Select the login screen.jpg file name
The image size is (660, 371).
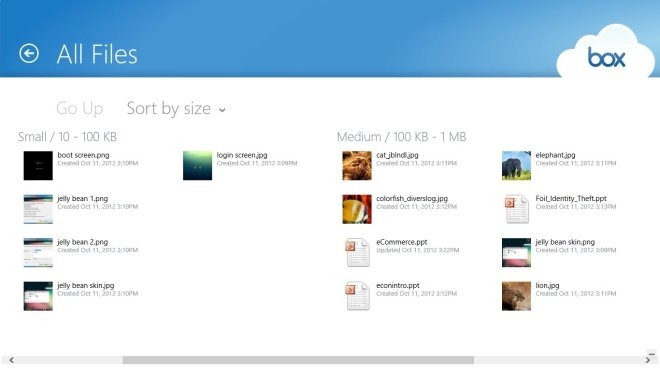point(242,155)
